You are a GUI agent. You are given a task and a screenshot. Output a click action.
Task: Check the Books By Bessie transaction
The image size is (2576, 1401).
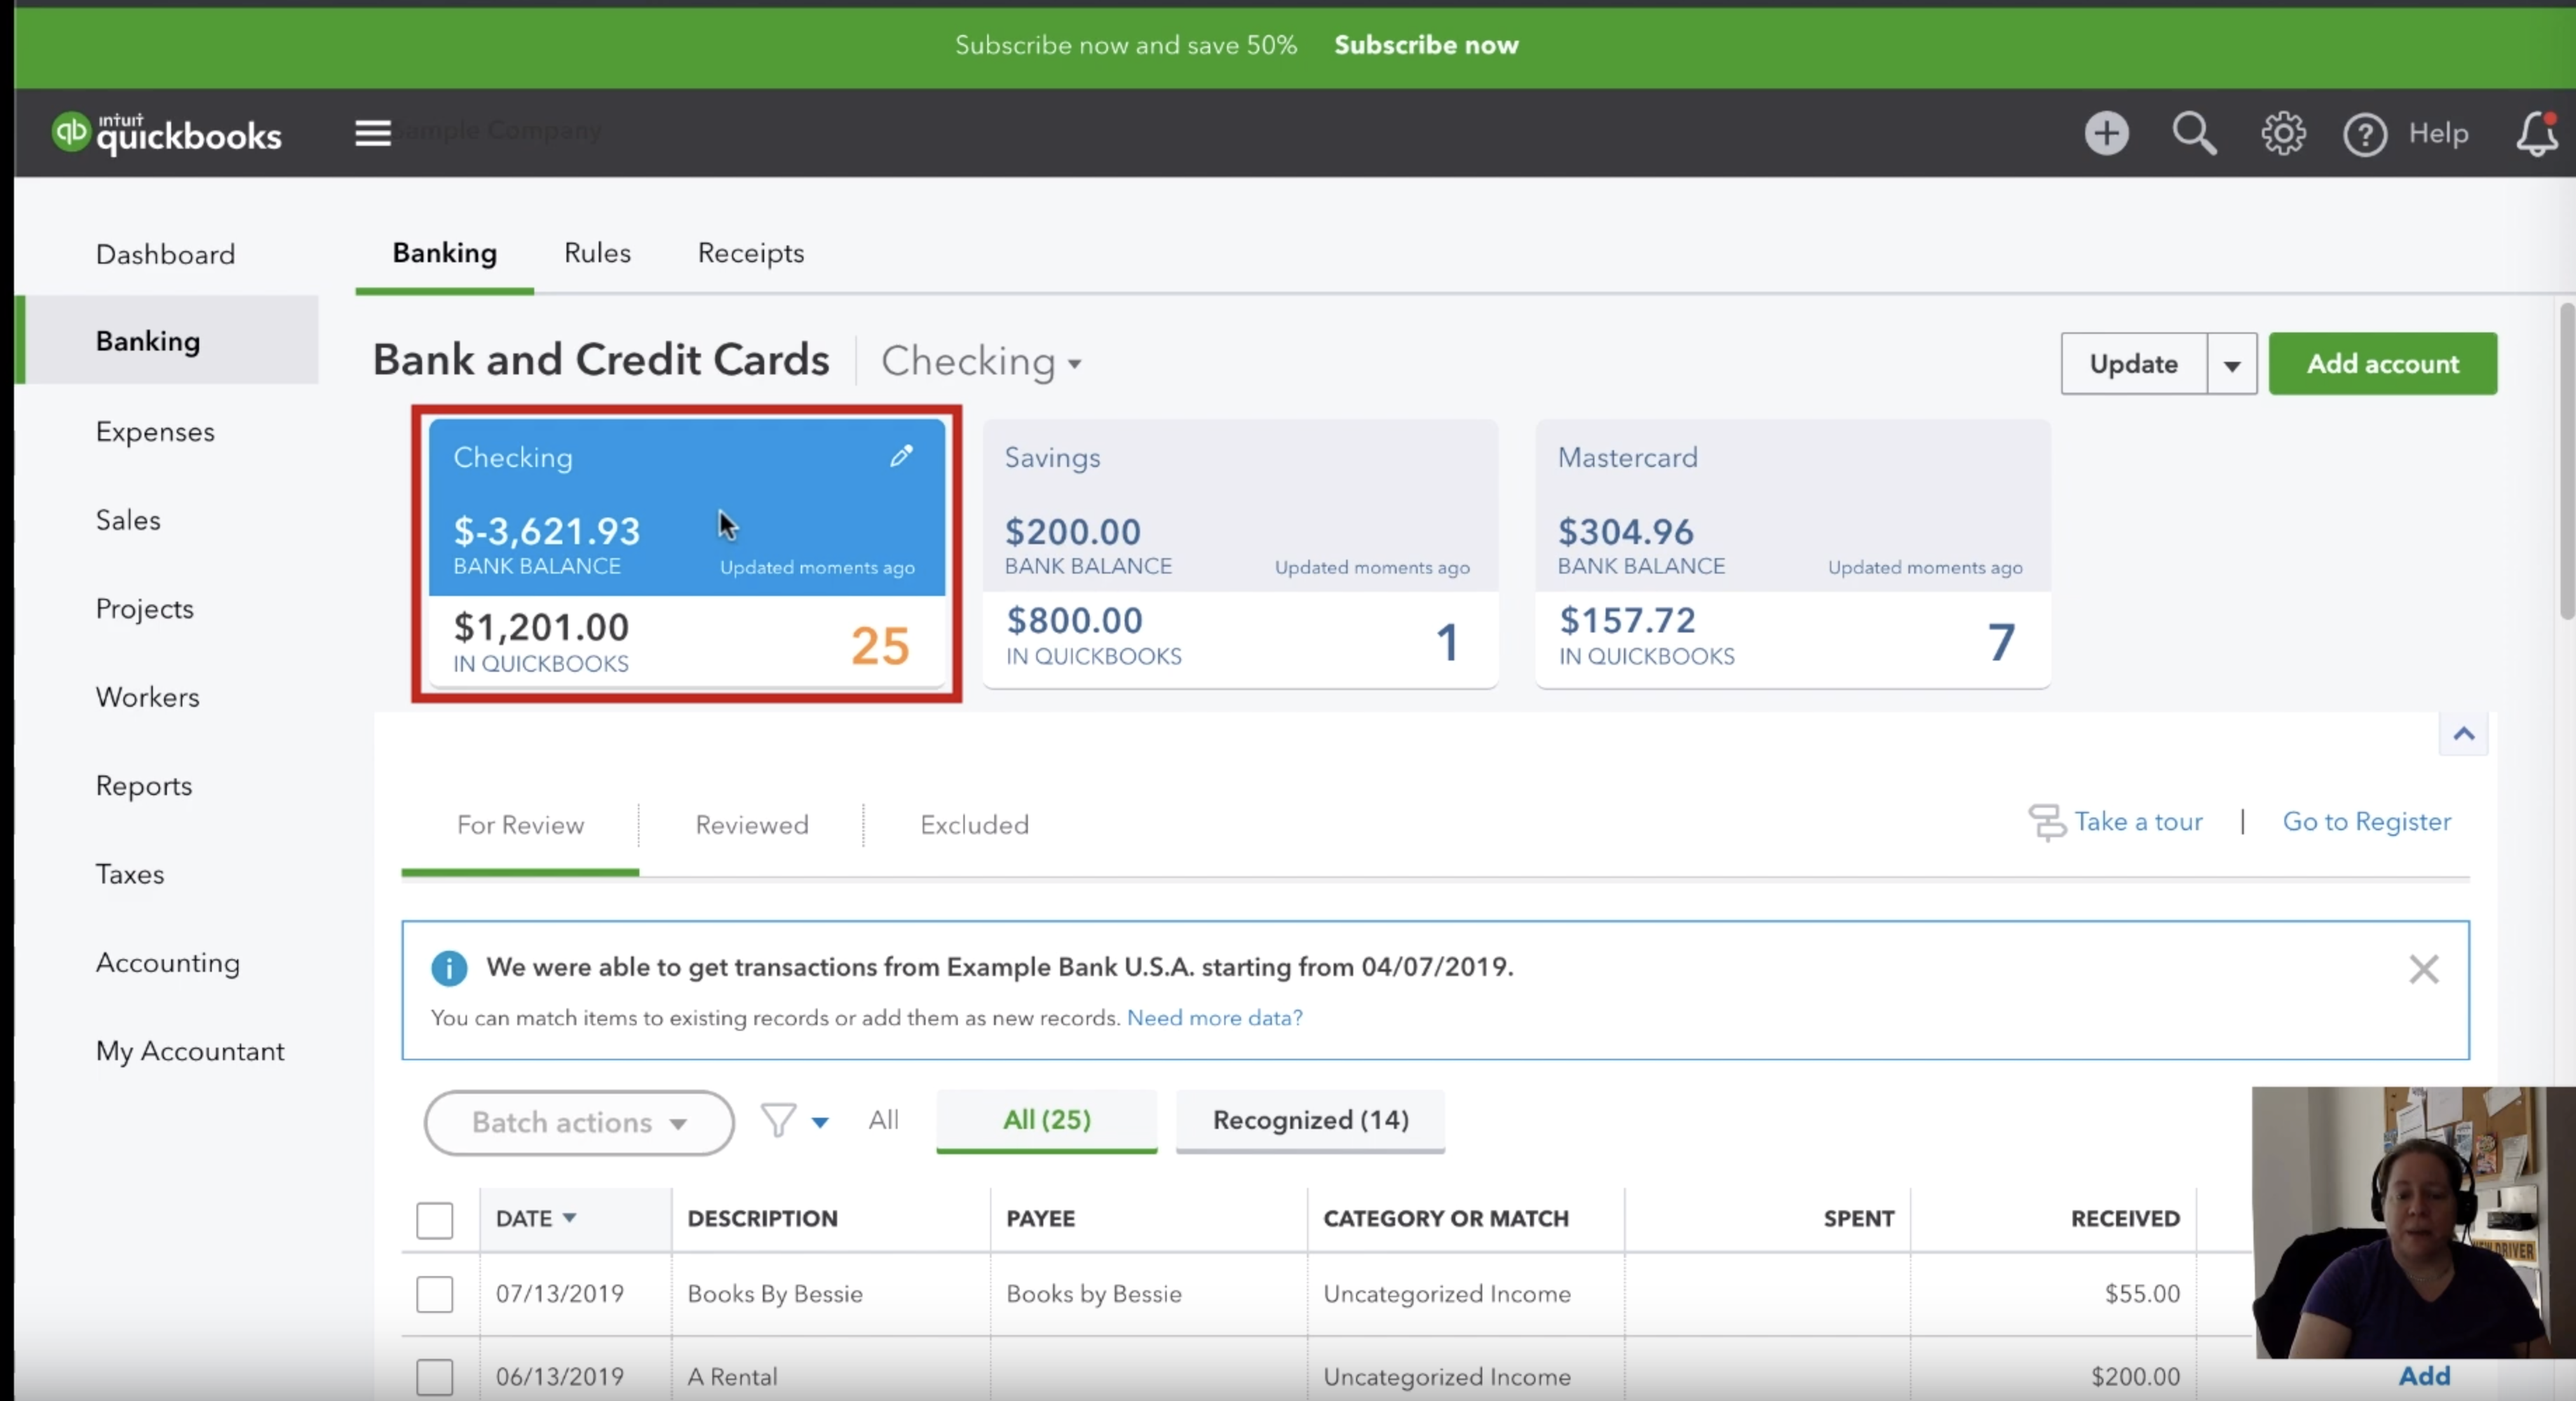click(x=434, y=1294)
